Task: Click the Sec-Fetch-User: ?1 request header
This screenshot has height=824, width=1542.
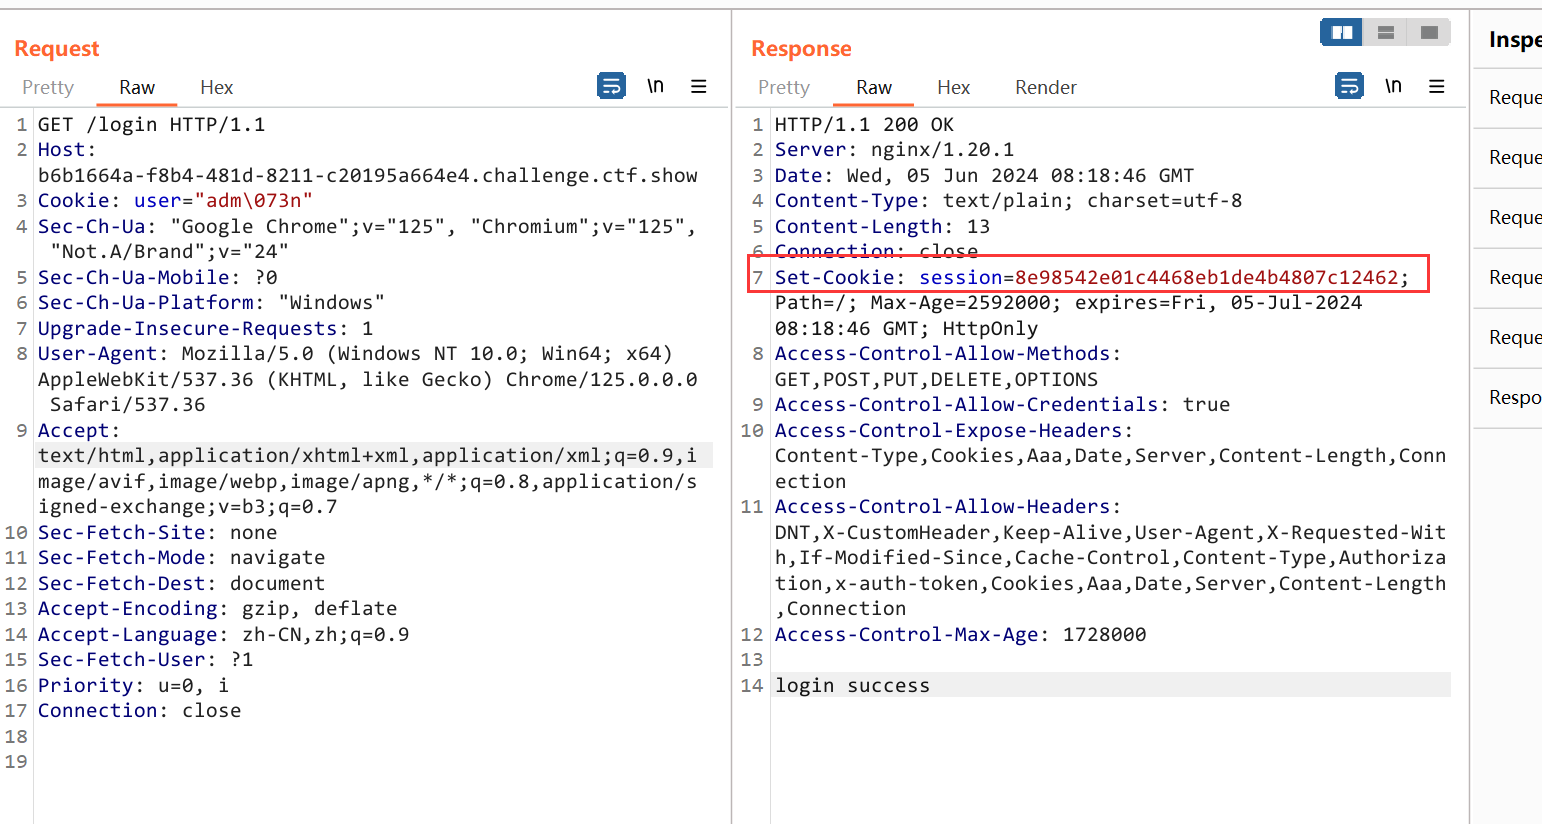Action: 146,660
